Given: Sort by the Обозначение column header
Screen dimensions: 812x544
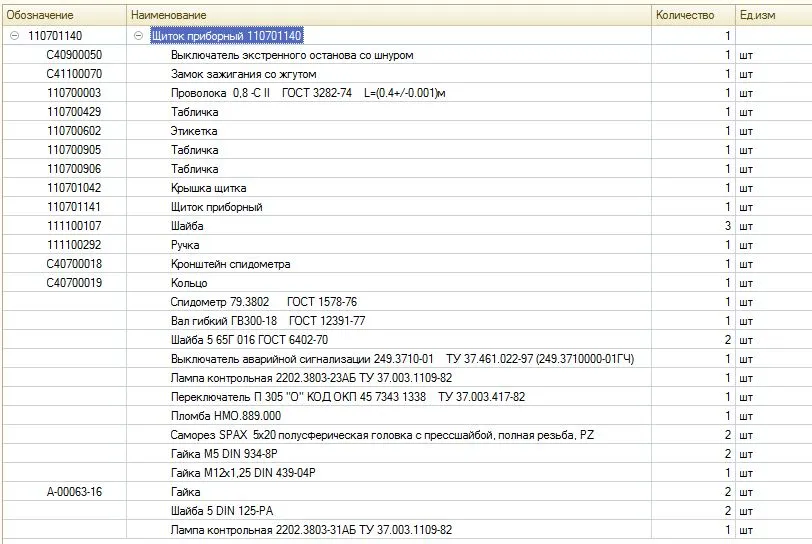Looking at the screenshot, I should pos(64,15).
